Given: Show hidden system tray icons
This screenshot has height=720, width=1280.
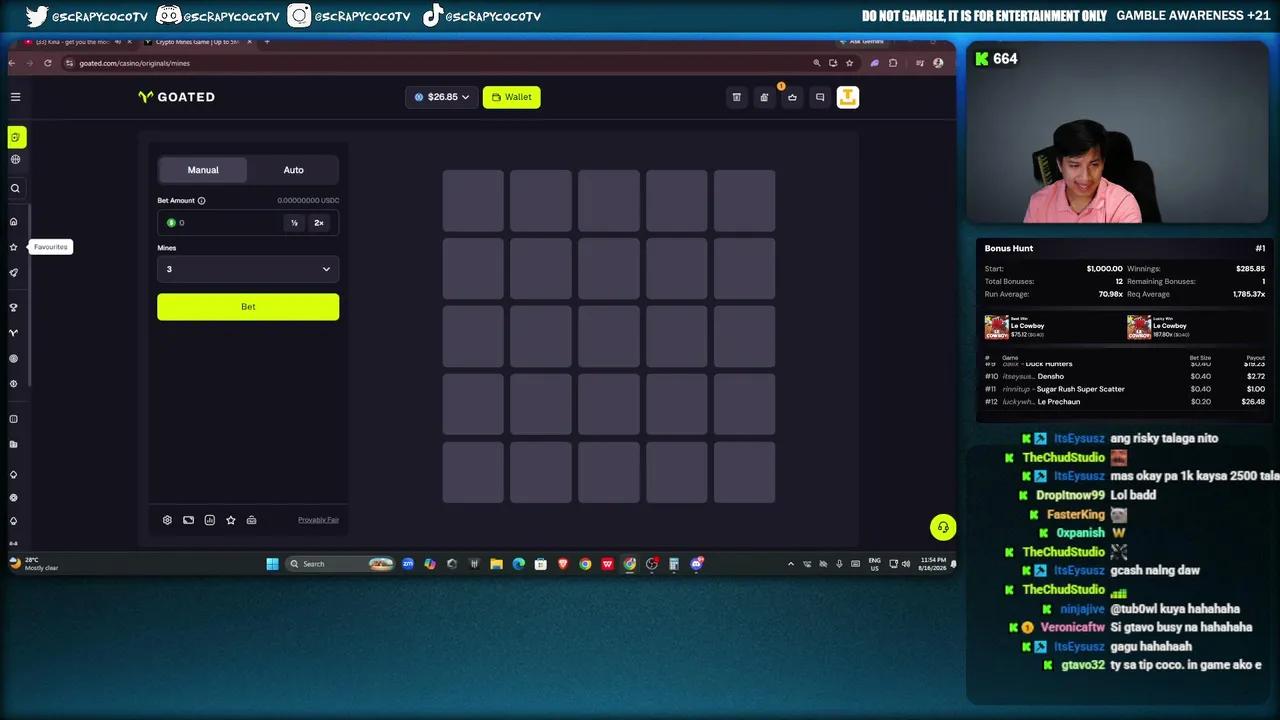Looking at the screenshot, I should point(791,564).
